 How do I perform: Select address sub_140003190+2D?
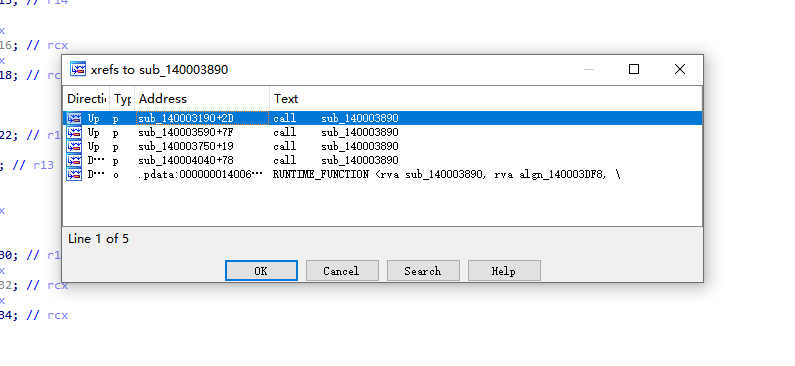tap(186, 118)
